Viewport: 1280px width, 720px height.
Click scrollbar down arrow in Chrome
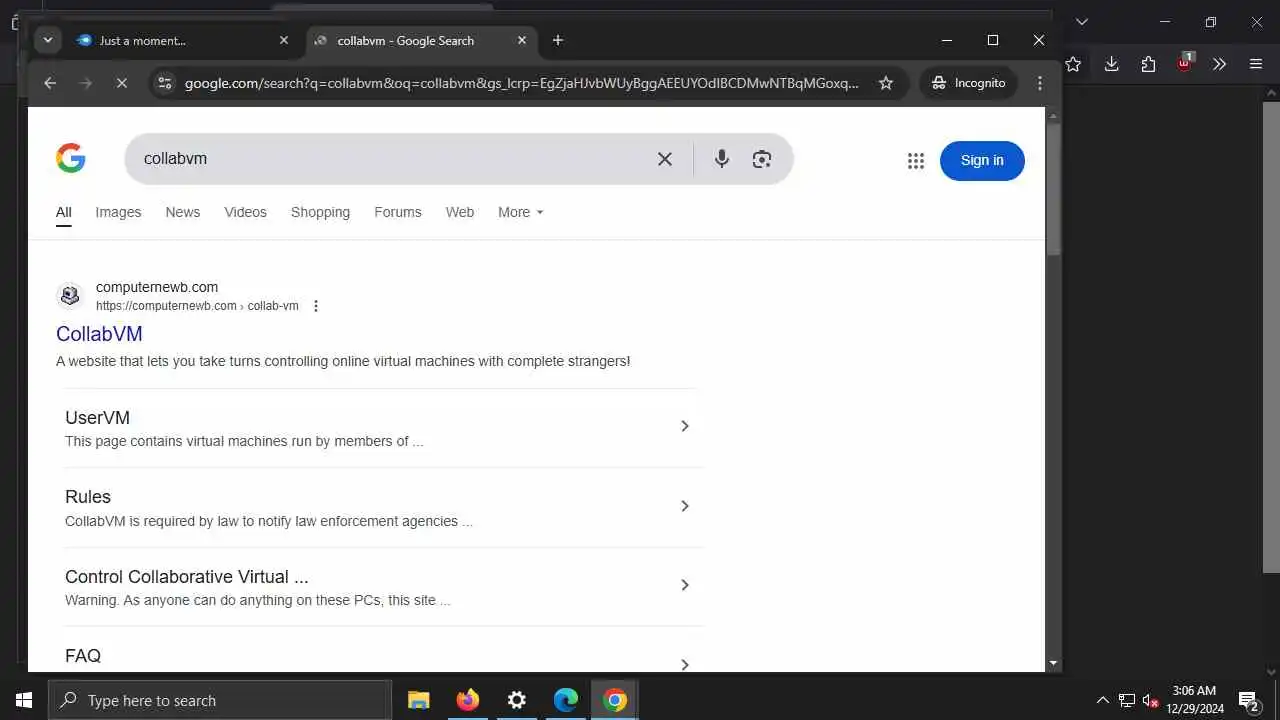pos(1053,663)
